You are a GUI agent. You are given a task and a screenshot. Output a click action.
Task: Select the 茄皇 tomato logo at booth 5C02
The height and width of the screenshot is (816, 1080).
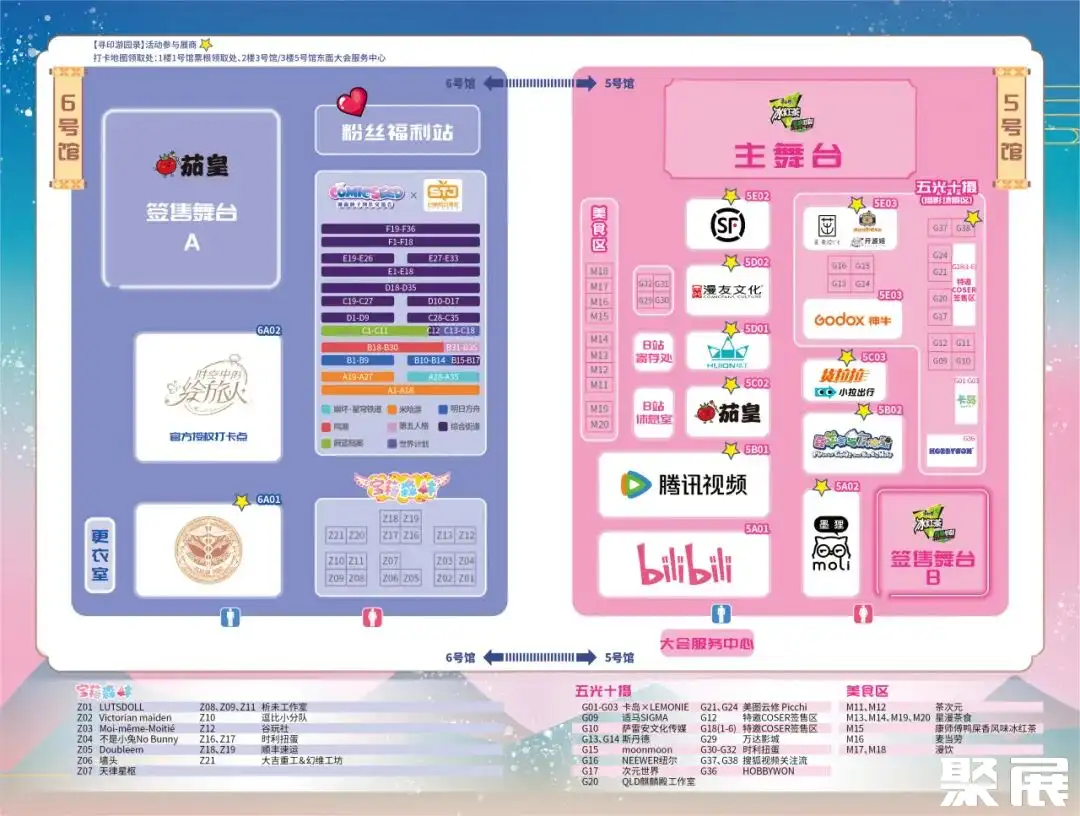click(x=727, y=412)
